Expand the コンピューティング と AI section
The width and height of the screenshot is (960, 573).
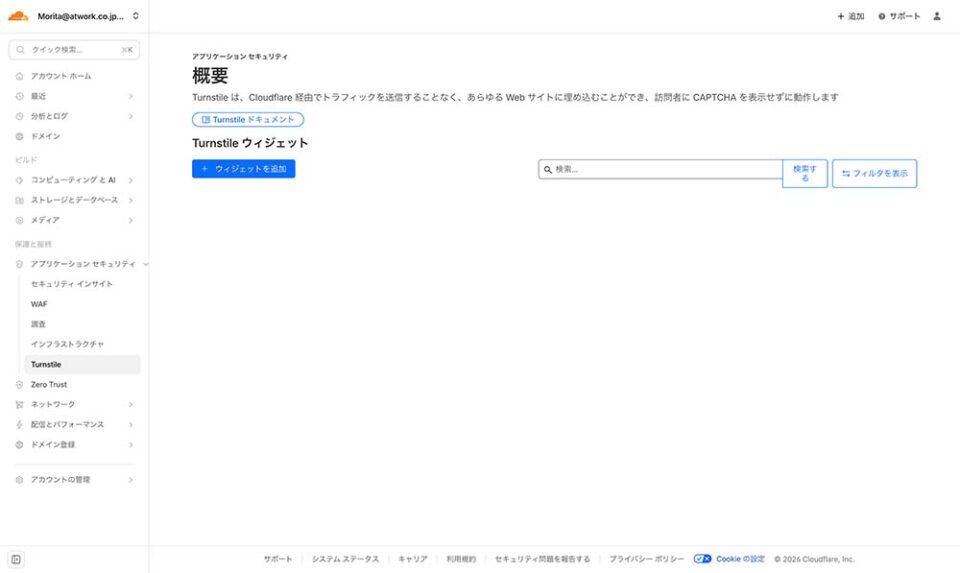(131, 180)
